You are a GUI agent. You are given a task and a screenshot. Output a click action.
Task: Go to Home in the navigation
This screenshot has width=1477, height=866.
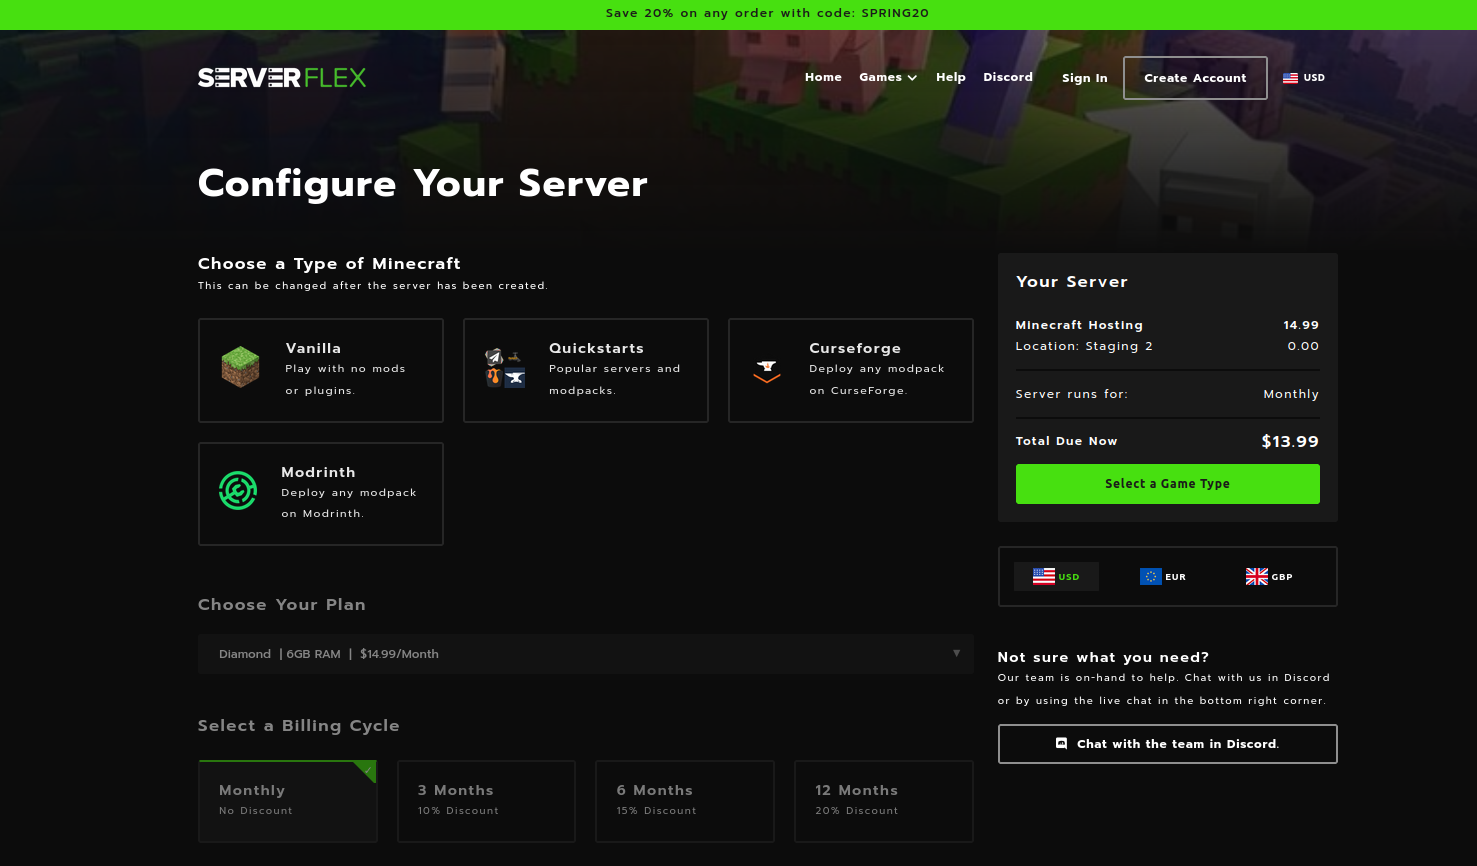click(x=823, y=77)
